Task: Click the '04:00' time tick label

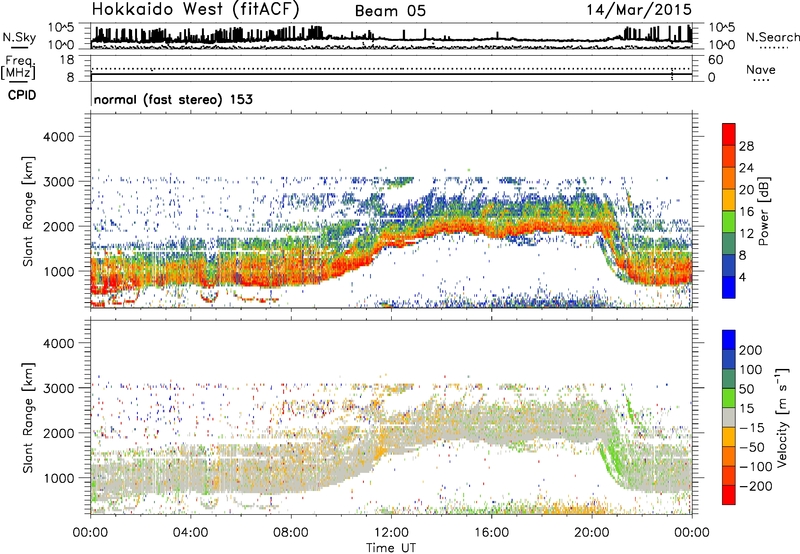Action: pyautogui.click(x=190, y=533)
